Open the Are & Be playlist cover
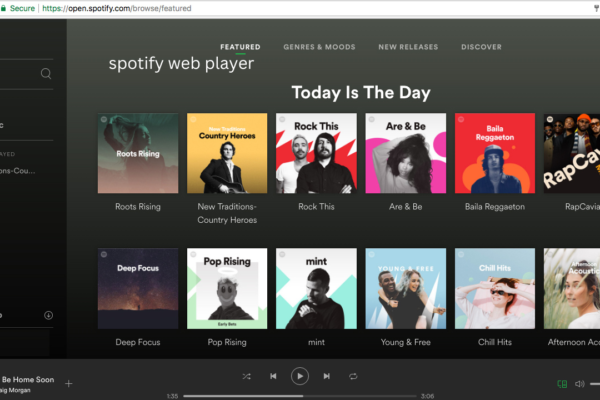 (x=406, y=153)
